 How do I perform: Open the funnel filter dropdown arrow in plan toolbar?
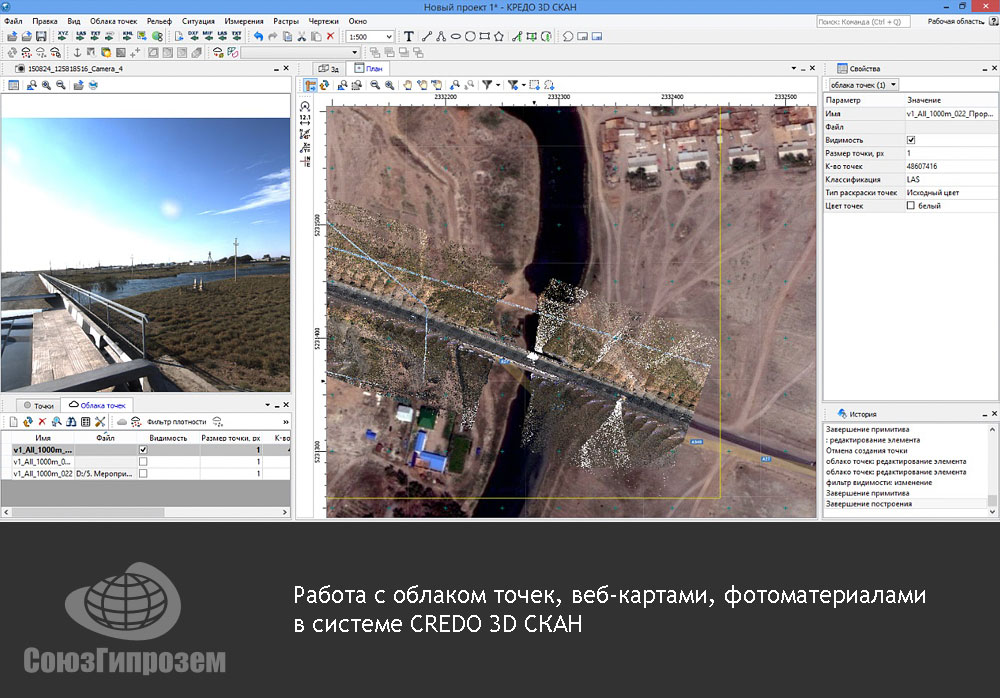497,85
